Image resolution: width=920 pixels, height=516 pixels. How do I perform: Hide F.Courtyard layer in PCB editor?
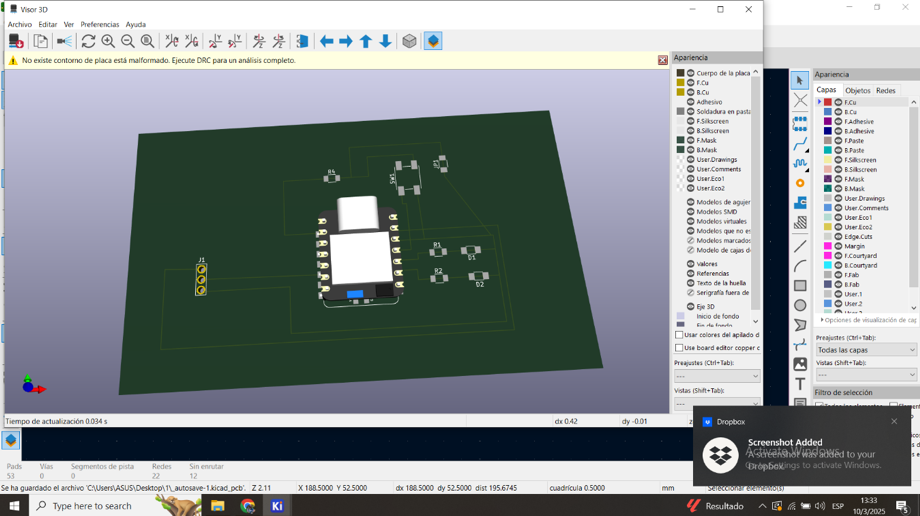coord(838,256)
